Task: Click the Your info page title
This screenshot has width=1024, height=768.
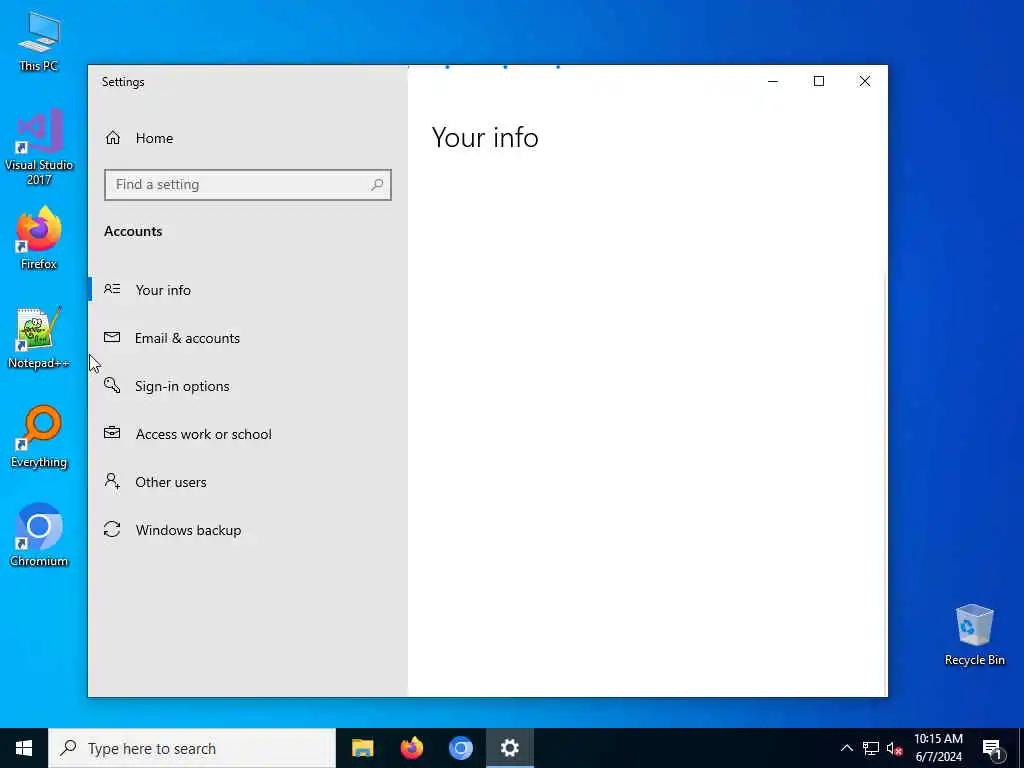Action: pos(485,138)
